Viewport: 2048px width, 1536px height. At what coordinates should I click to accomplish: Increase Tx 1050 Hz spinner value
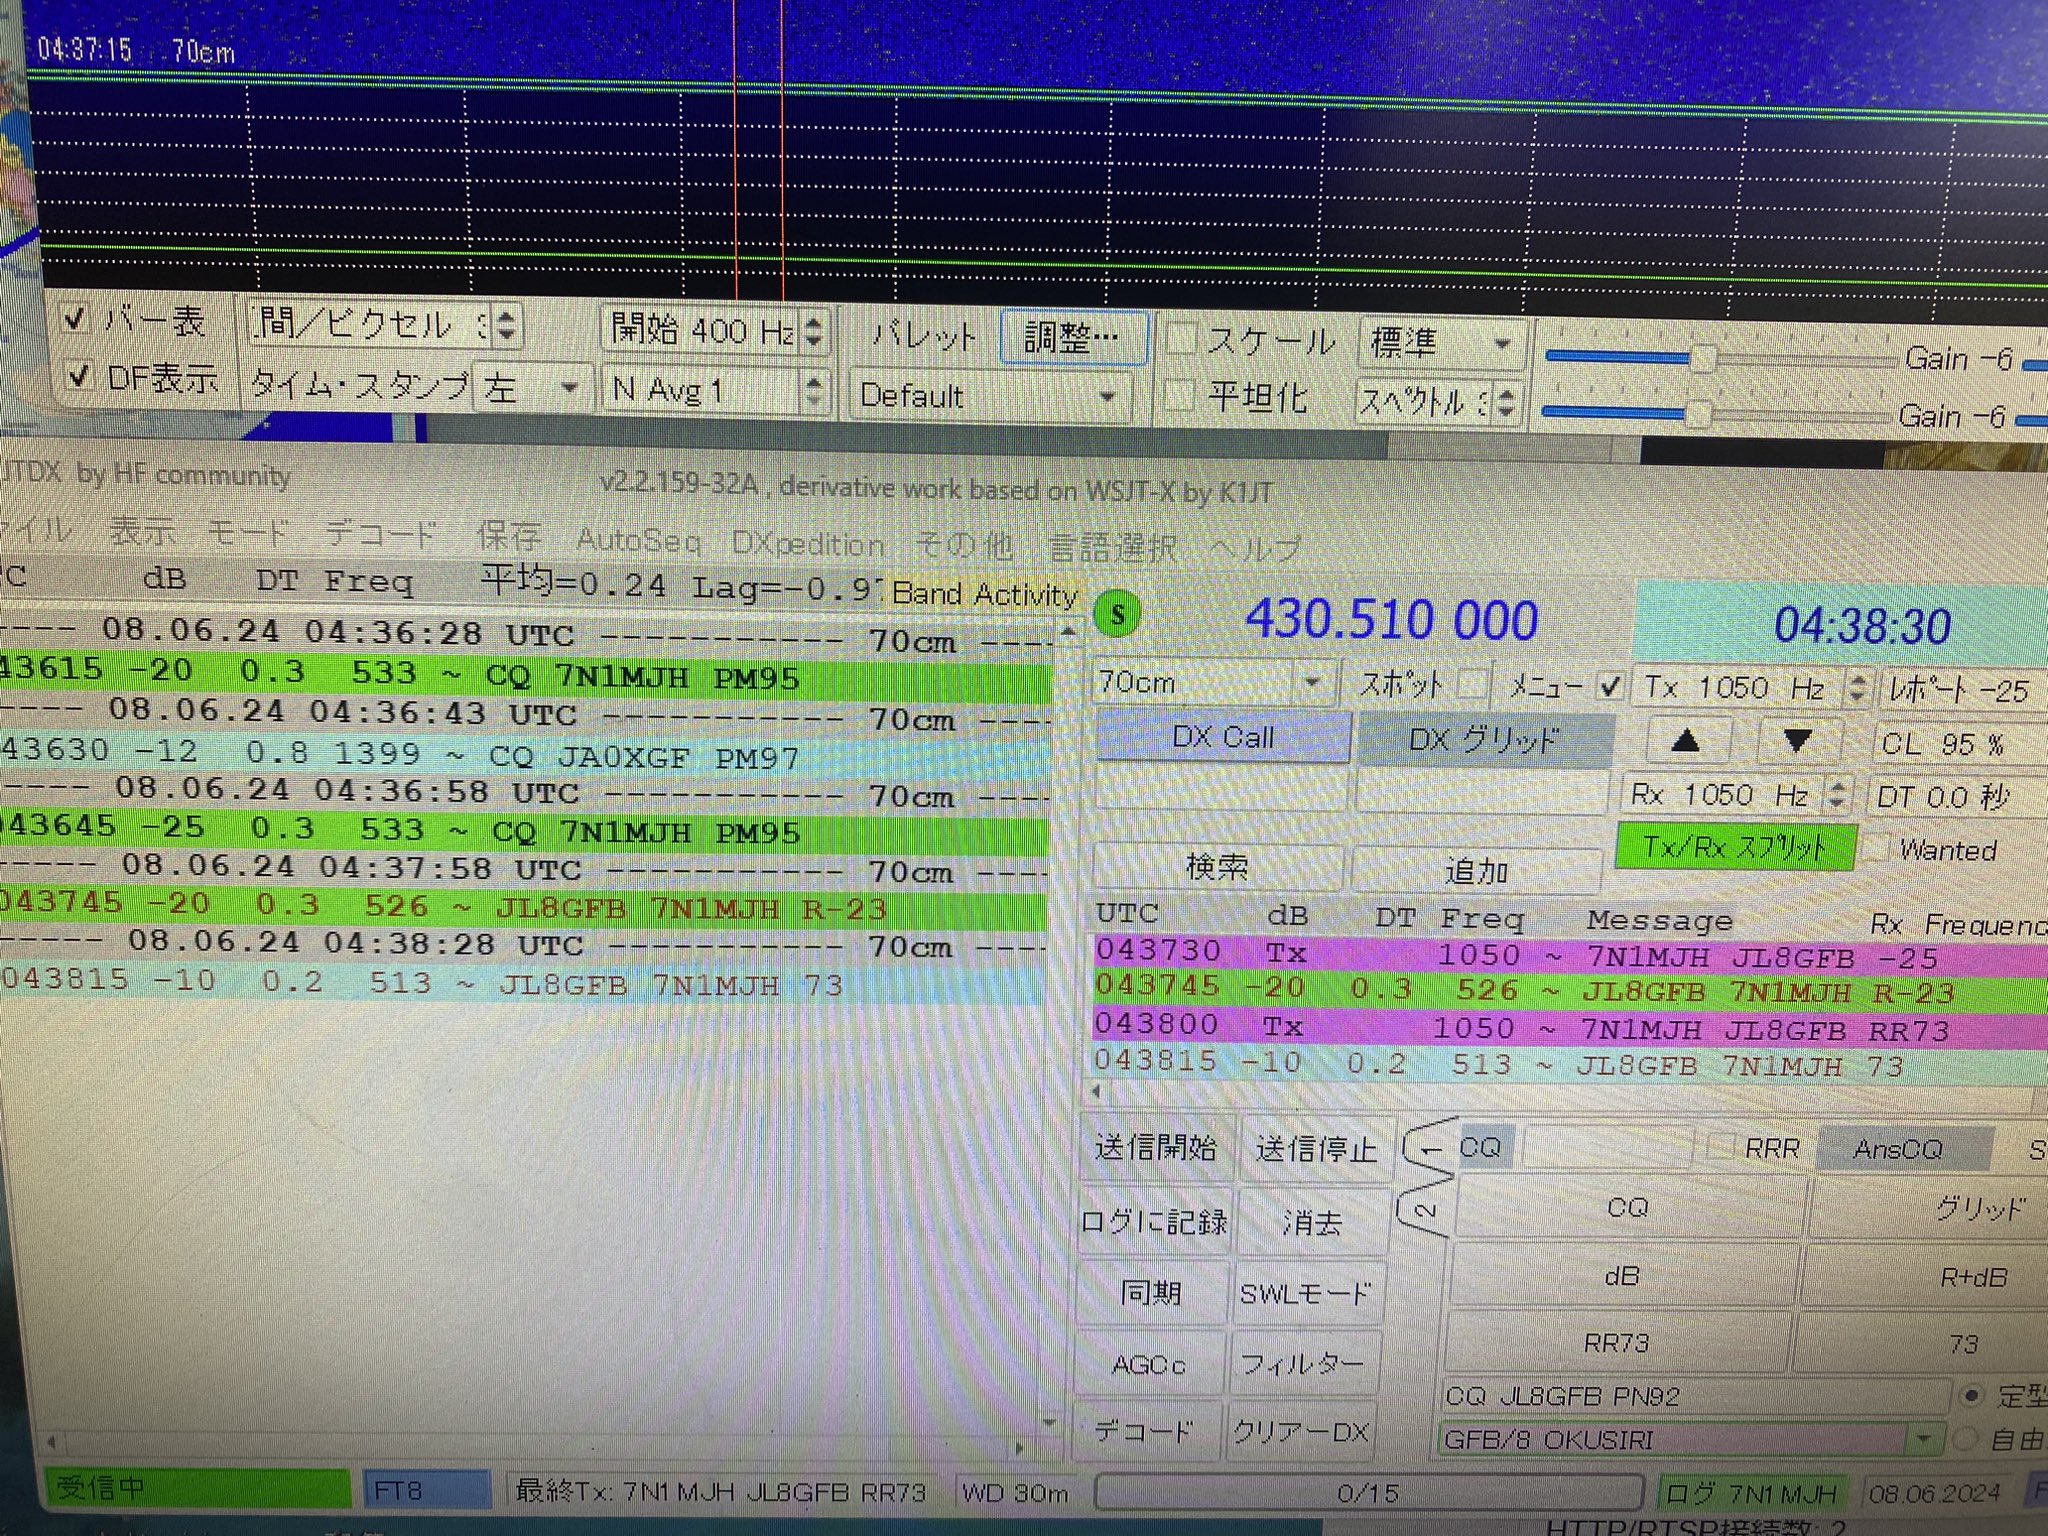pos(1857,679)
